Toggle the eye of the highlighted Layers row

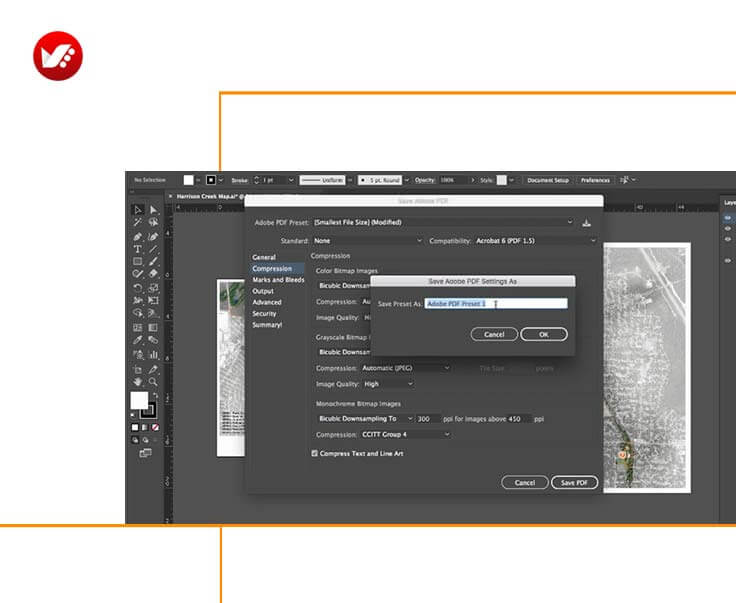click(728, 218)
